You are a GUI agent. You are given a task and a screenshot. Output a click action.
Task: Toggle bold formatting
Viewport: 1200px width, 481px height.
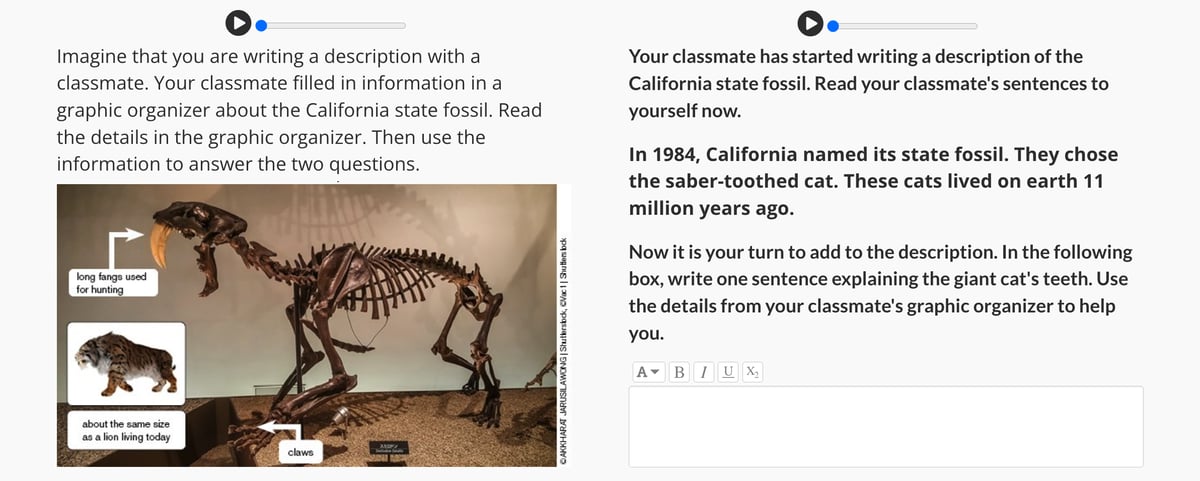(680, 372)
